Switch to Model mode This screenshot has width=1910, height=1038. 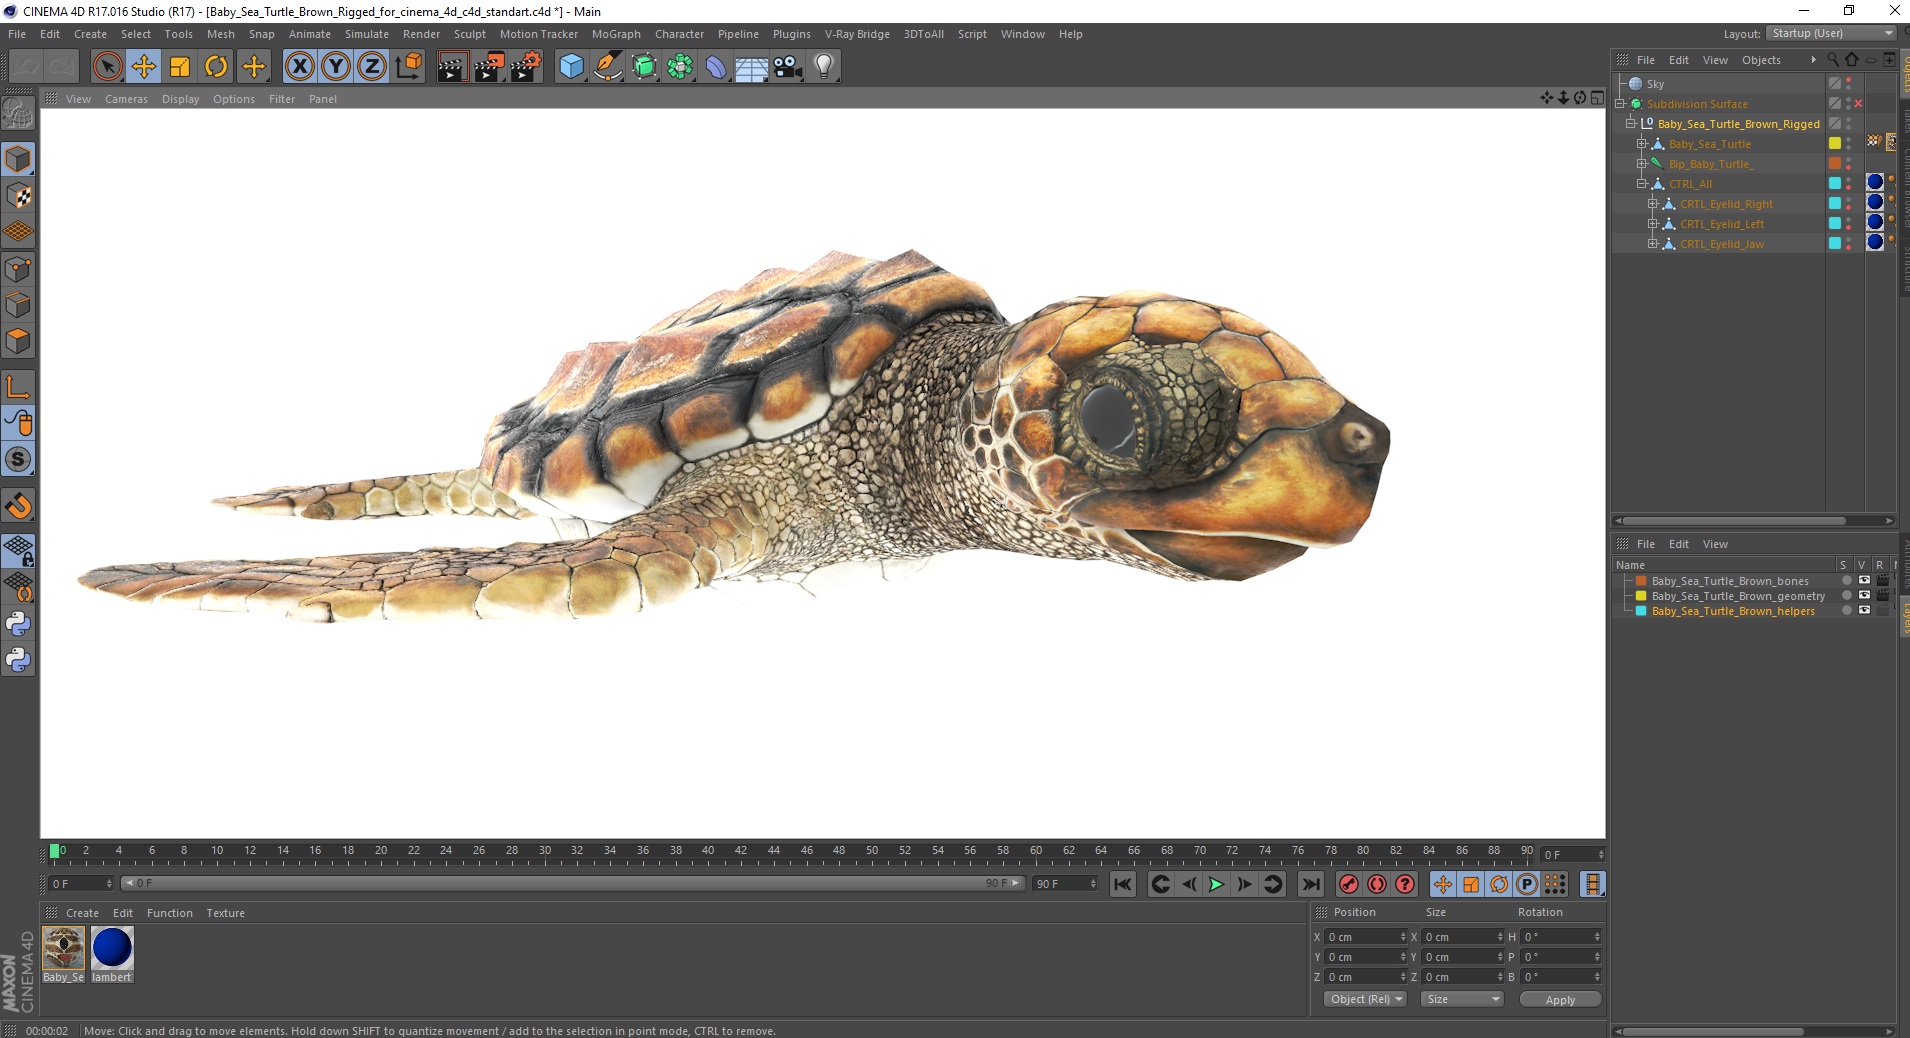[18, 159]
